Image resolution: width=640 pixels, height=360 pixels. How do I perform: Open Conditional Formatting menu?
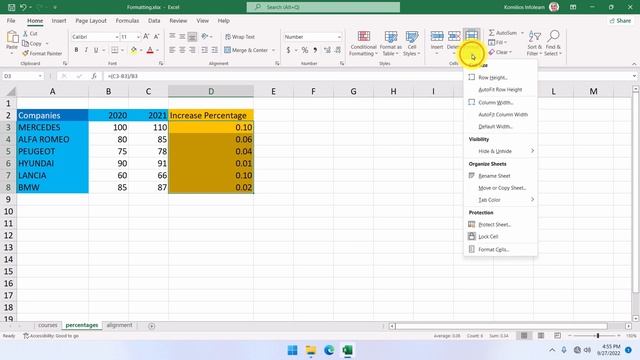click(363, 43)
